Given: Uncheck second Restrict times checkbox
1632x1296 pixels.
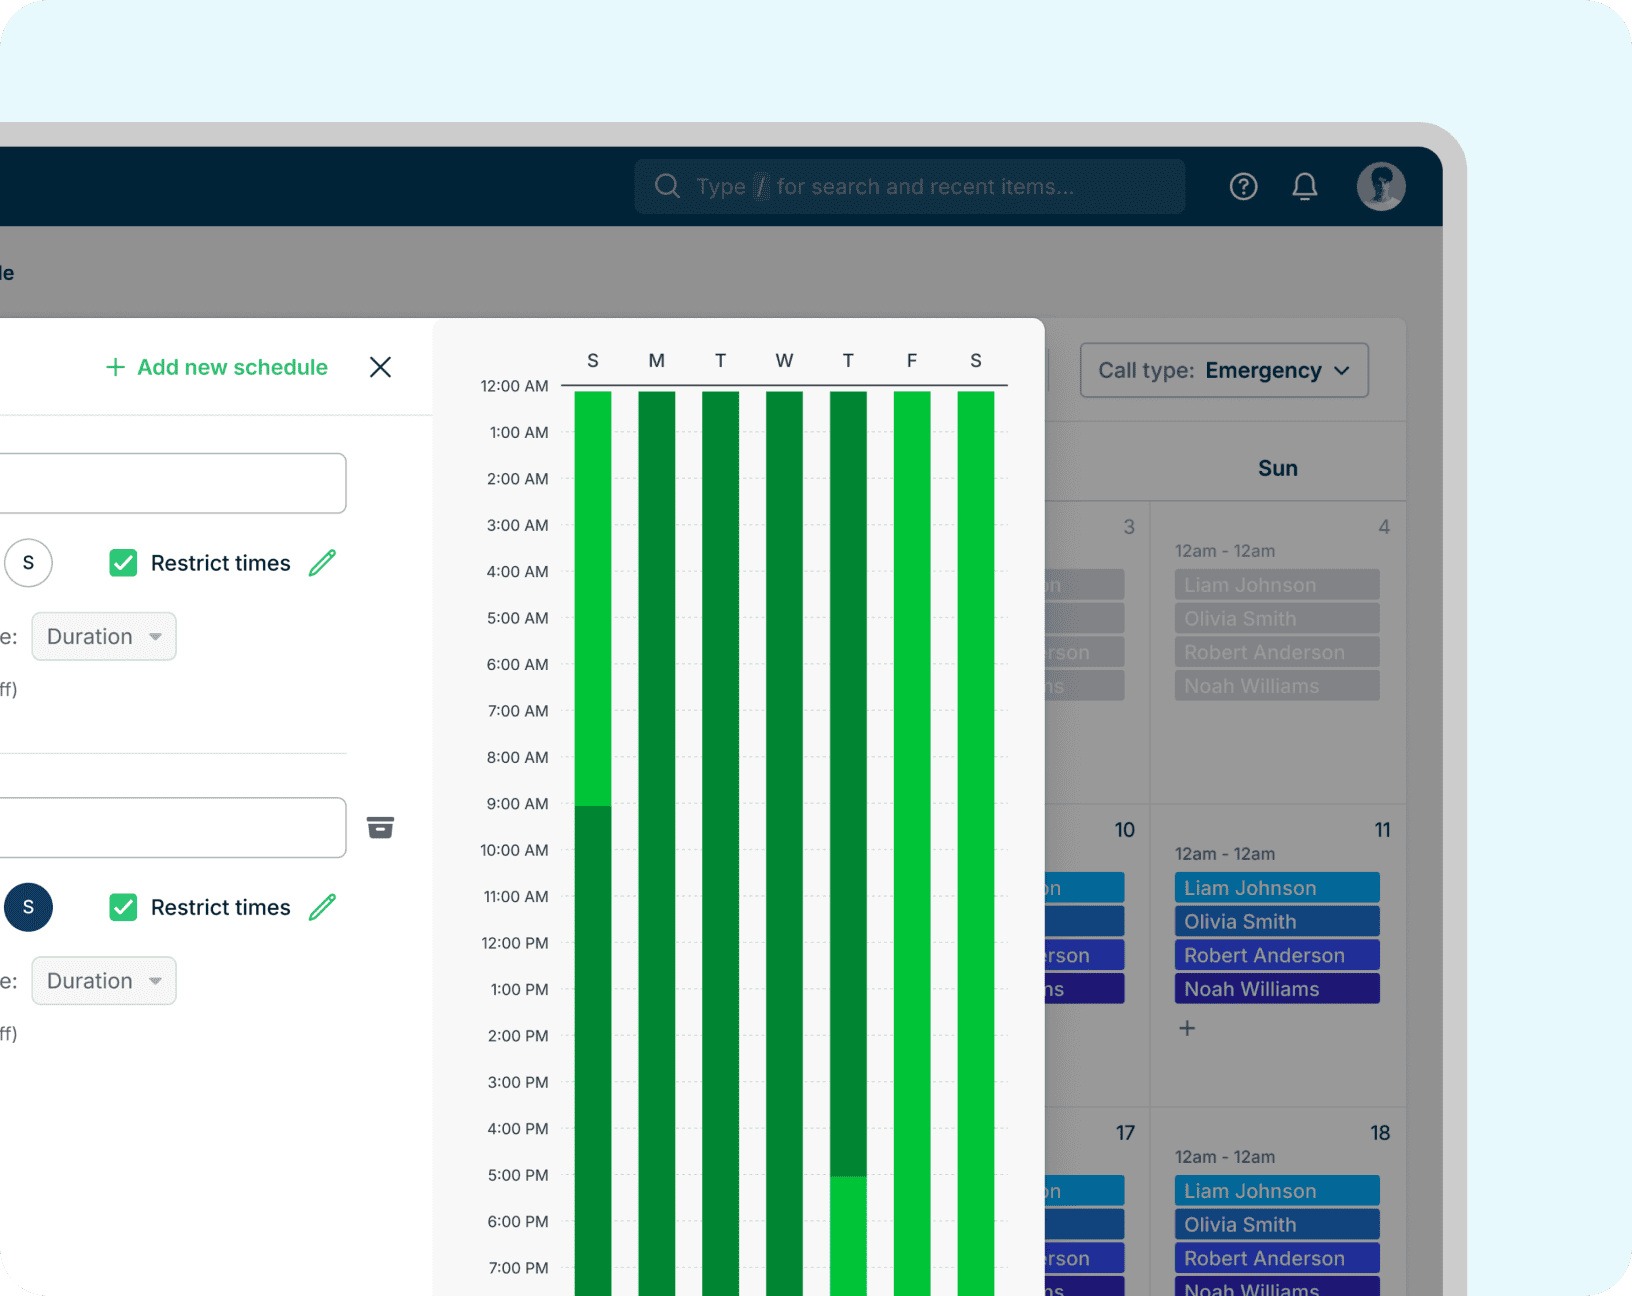Looking at the screenshot, I should [123, 907].
